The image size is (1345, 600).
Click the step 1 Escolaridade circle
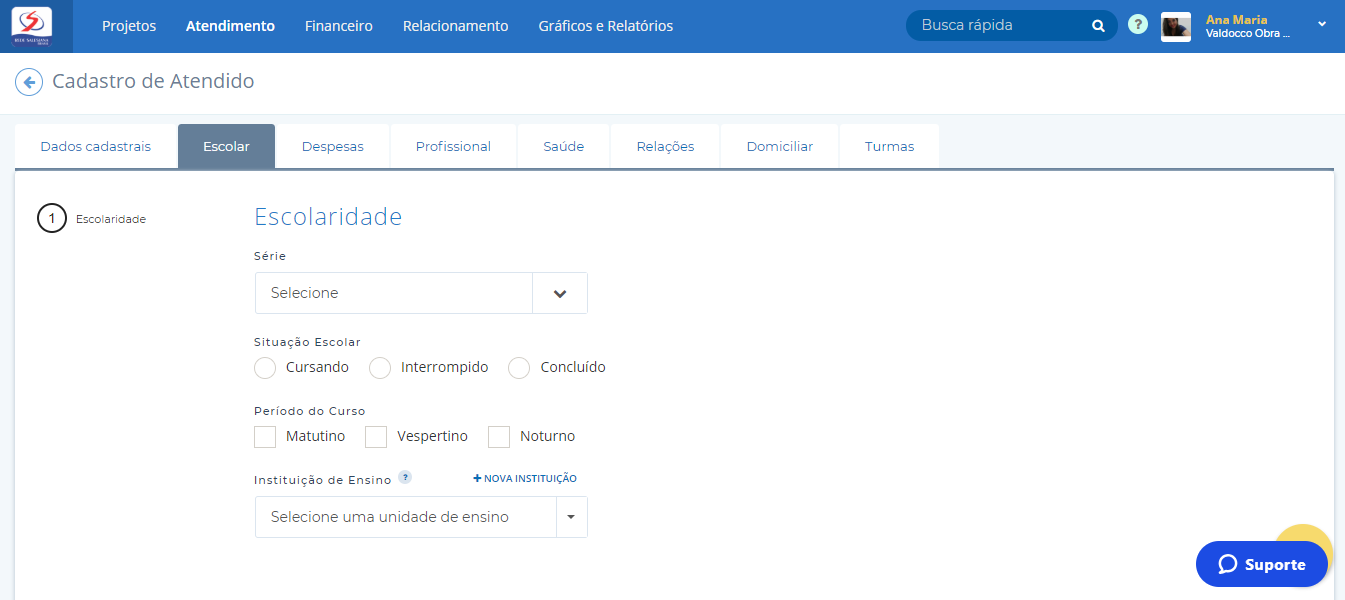click(x=52, y=219)
